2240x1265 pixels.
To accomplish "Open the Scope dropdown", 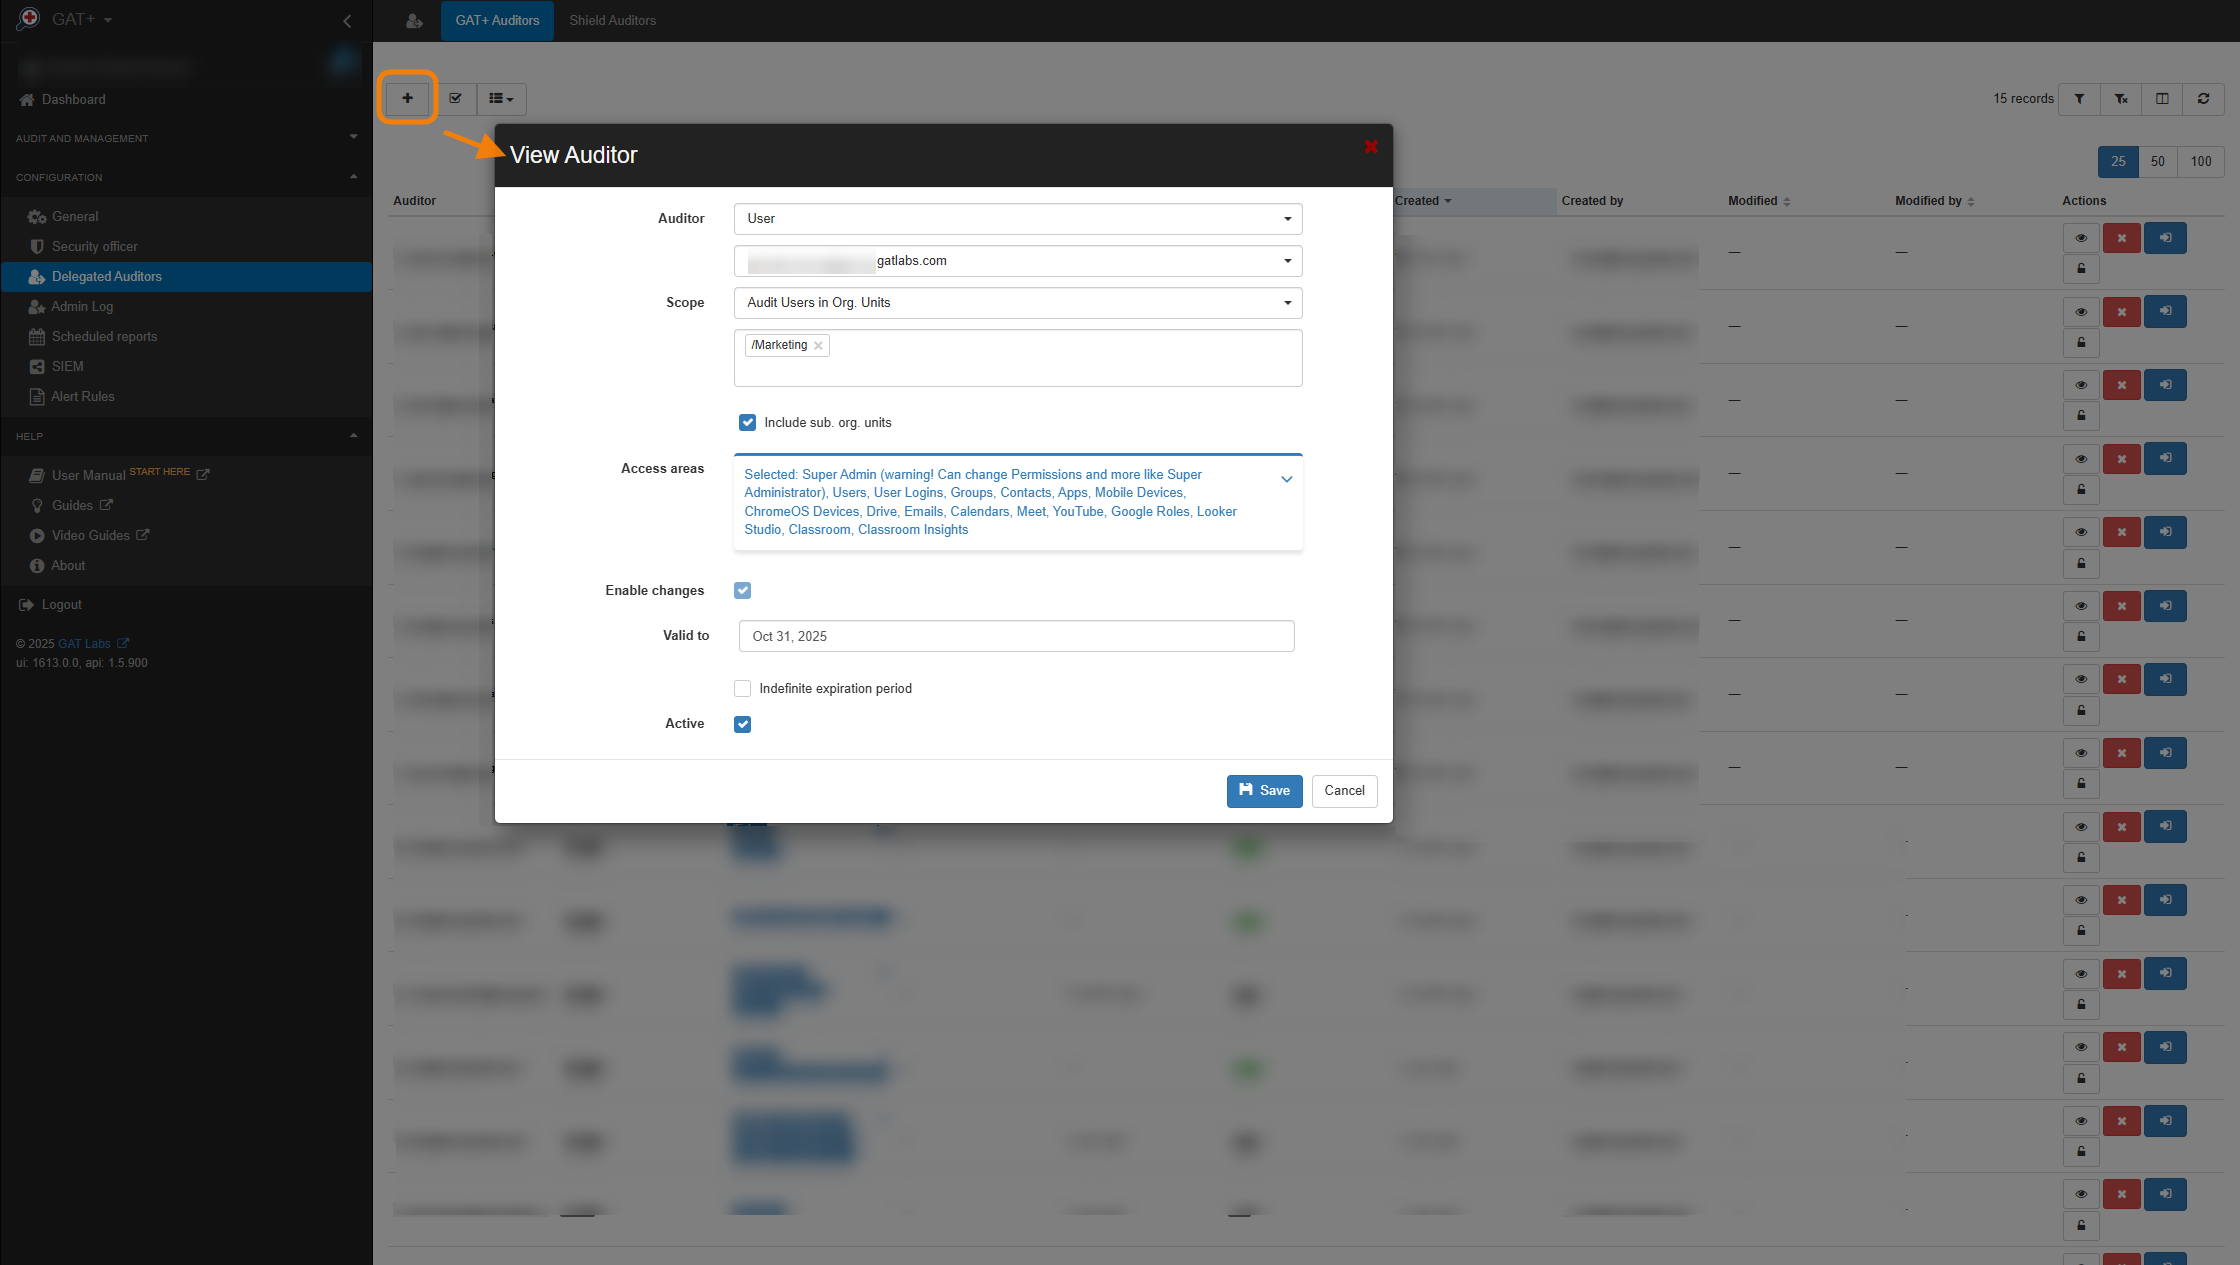I will (1017, 302).
